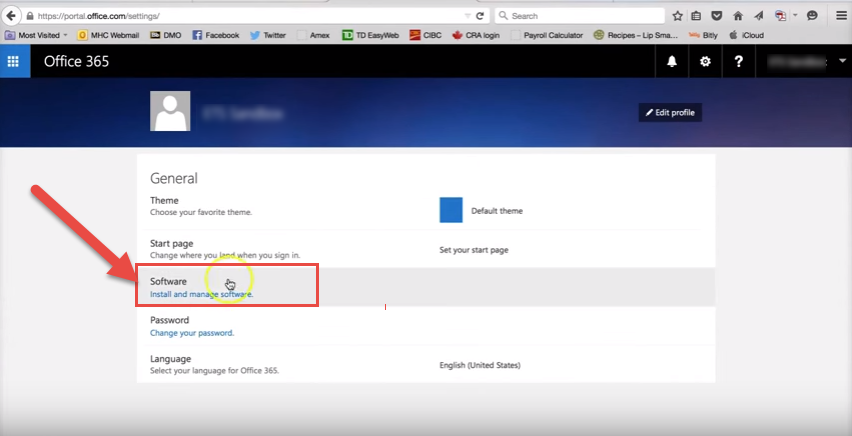Click the Office 365 header title
The width and height of the screenshot is (852, 436).
pyautogui.click(x=77, y=61)
